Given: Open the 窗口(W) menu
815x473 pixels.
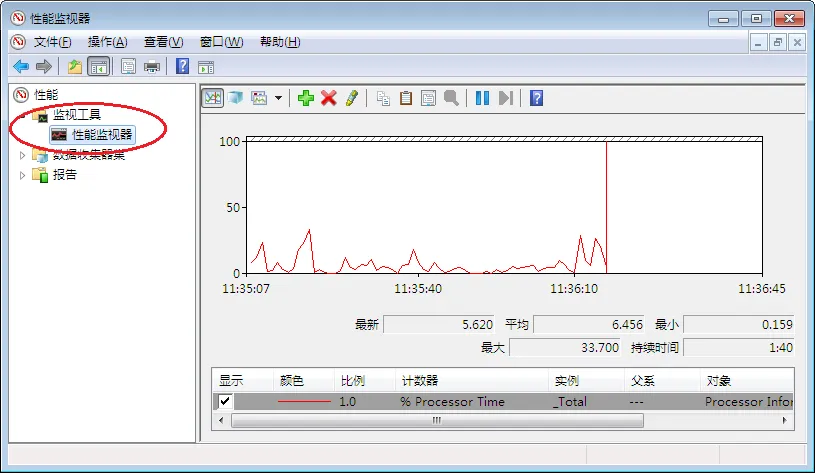Looking at the screenshot, I should click(221, 42).
